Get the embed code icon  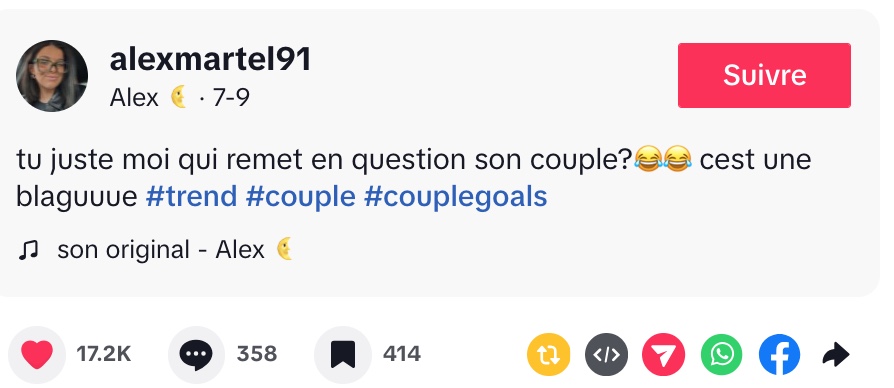click(607, 354)
